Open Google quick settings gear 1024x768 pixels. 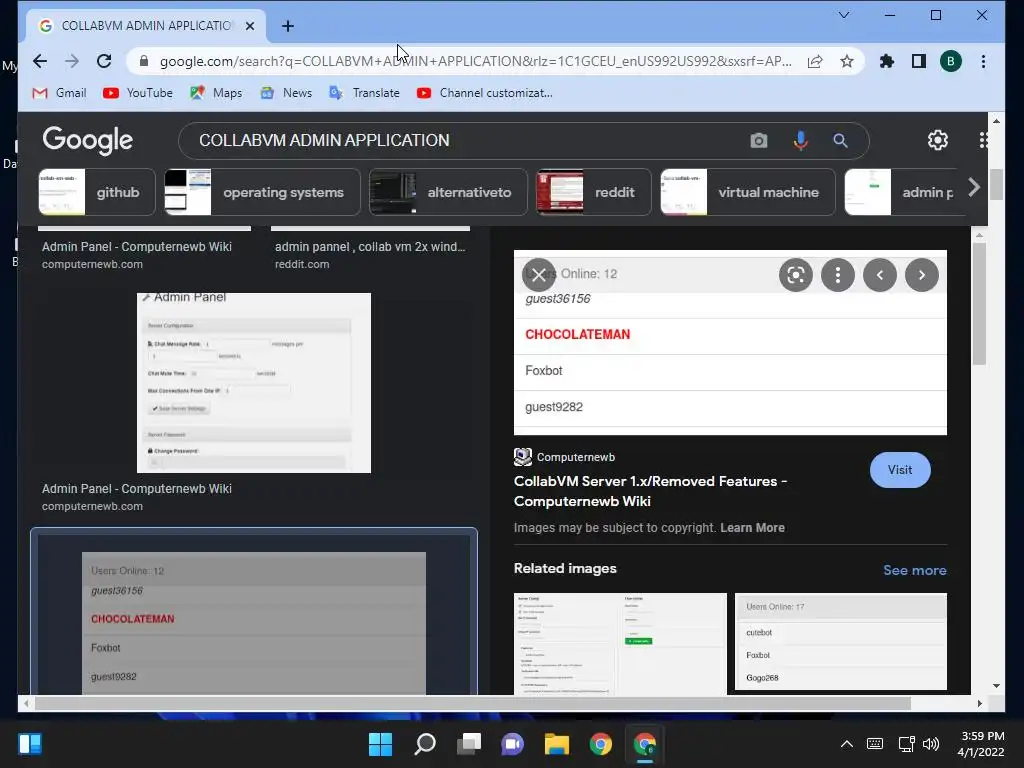click(x=938, y=140)
